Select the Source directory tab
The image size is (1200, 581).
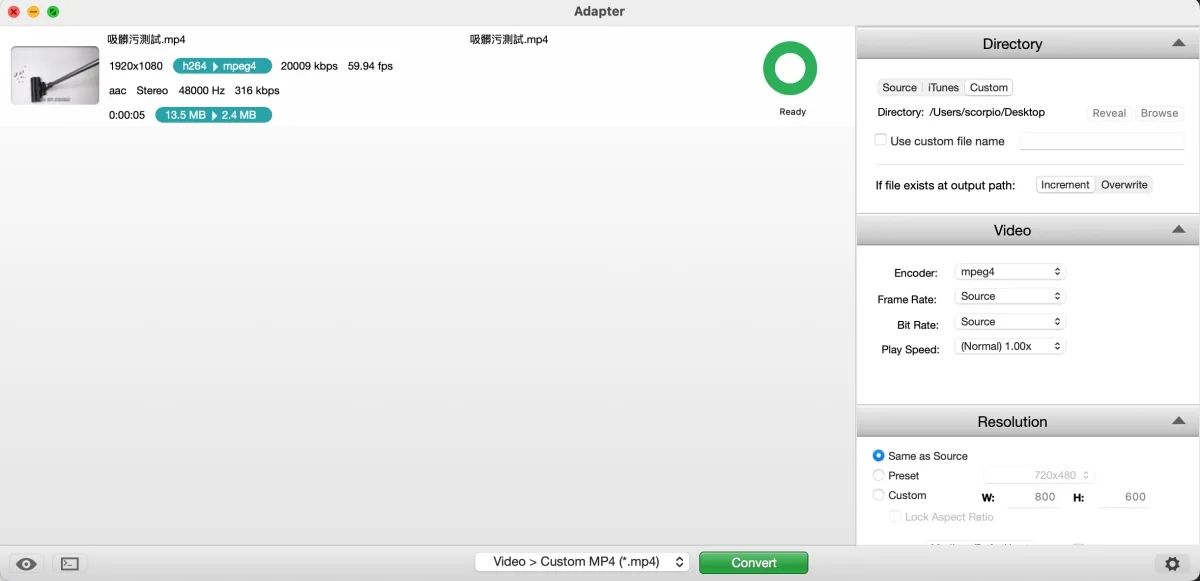point(900,88)
